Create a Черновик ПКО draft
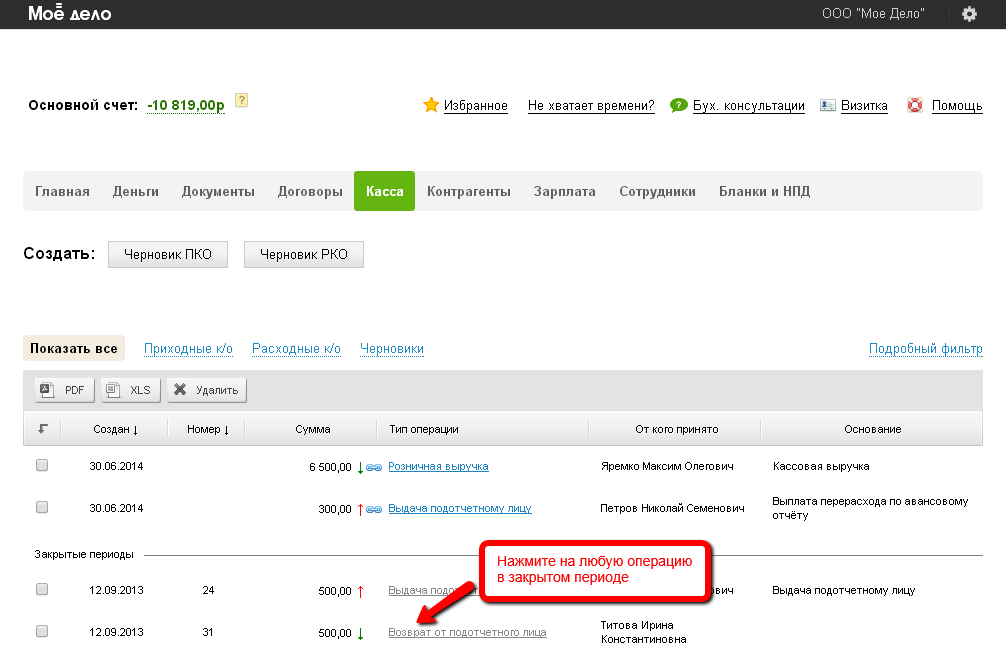This screenshot has height=659, width=1006. [168, 254]
